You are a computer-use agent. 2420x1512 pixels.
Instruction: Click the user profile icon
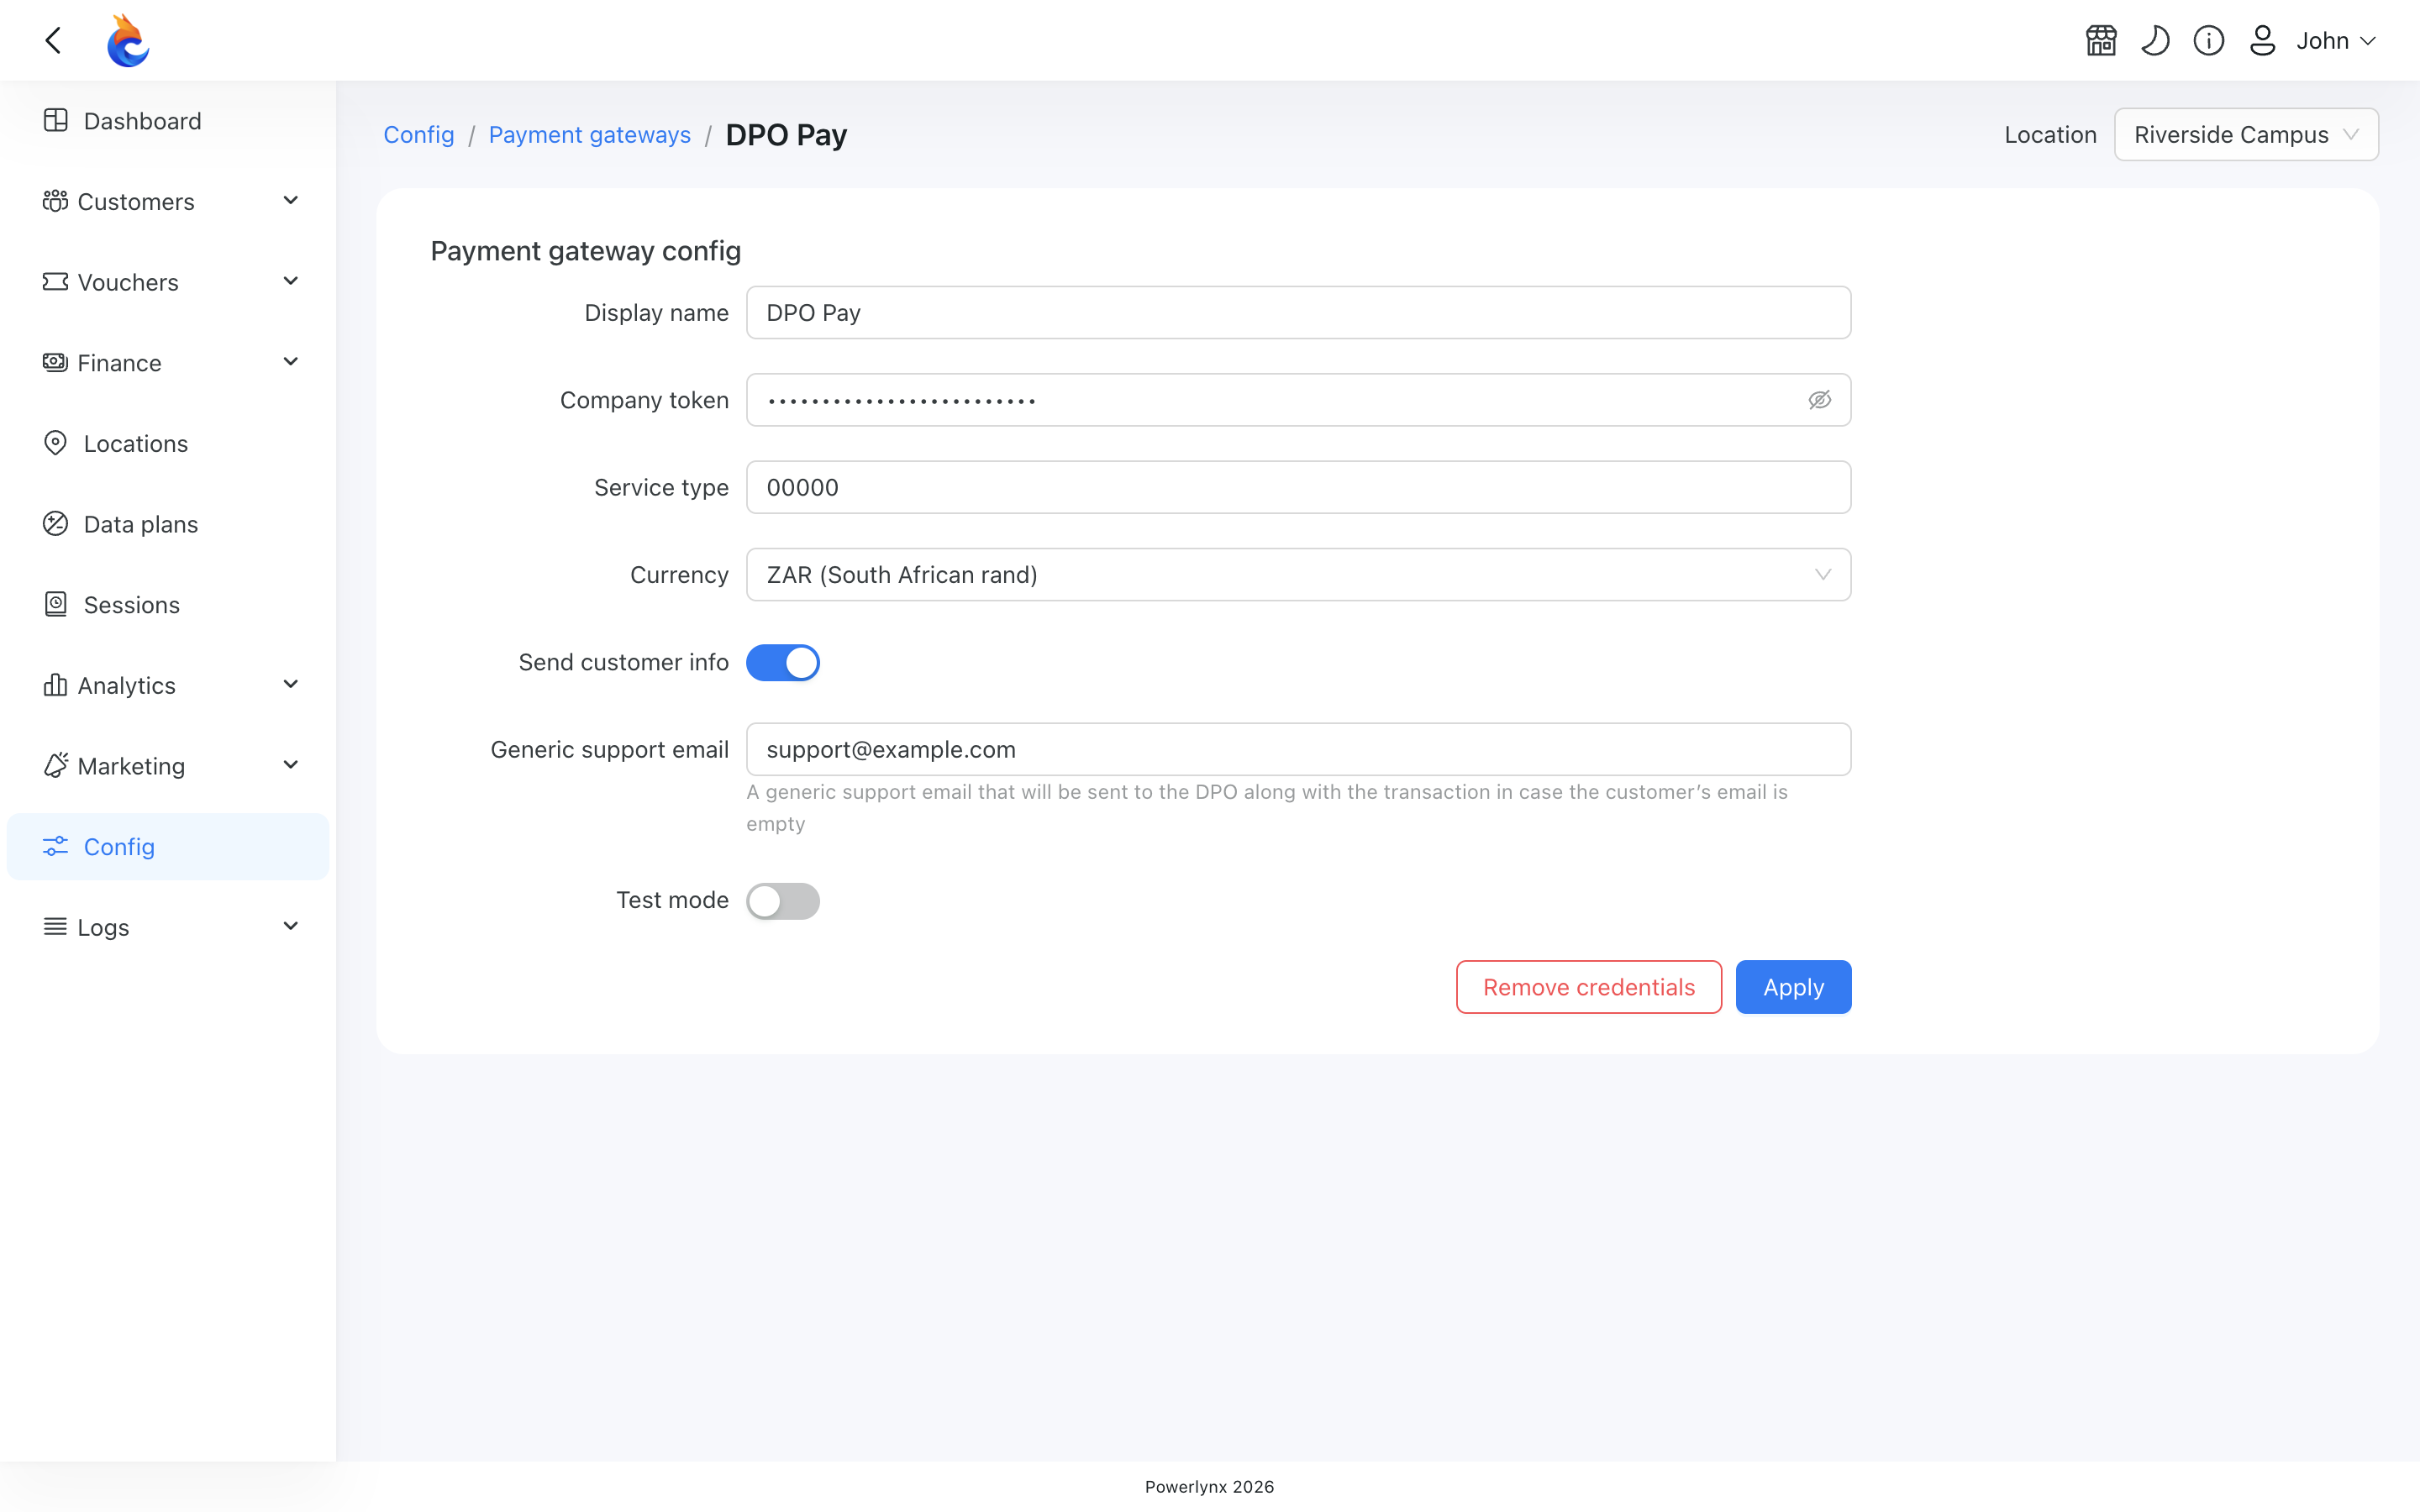pos(2263,41)
